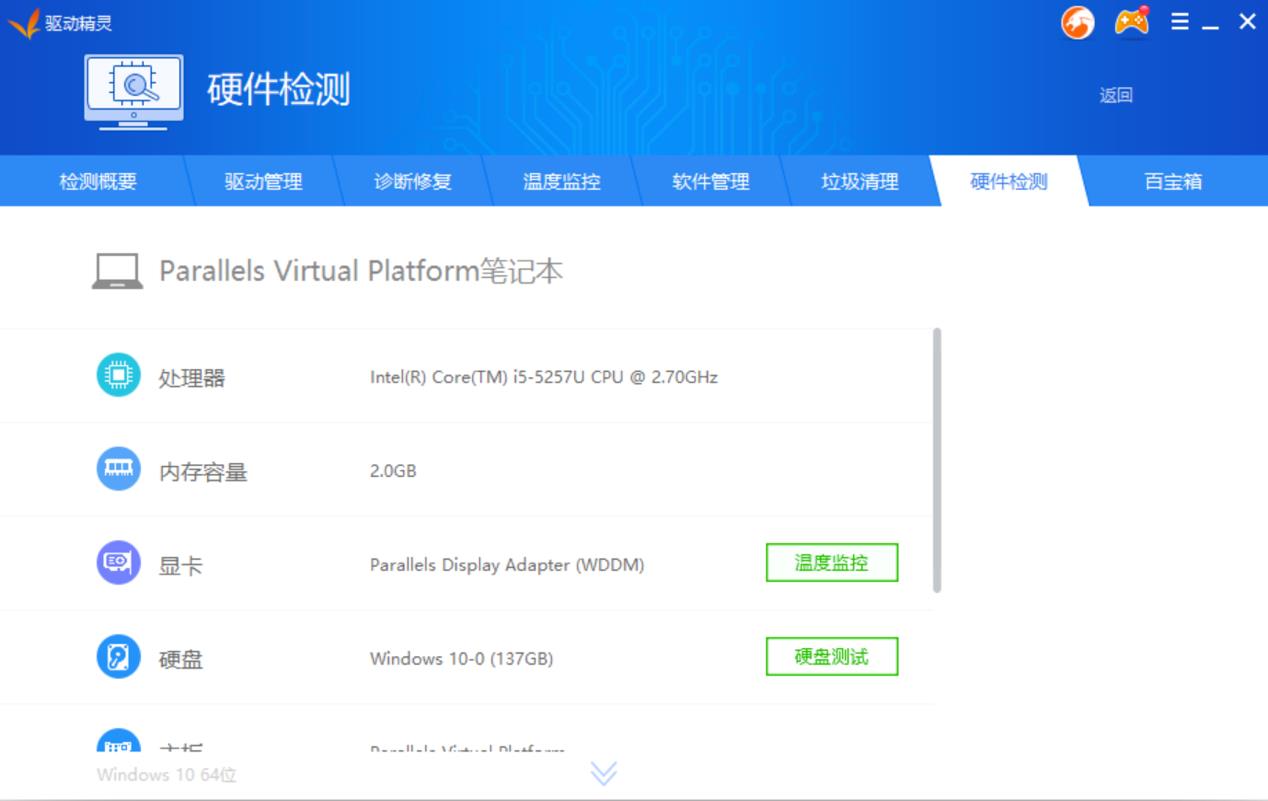
Task: Click the 2.0GB memory value
Action: pyautogui.click(x=393, y=471)
